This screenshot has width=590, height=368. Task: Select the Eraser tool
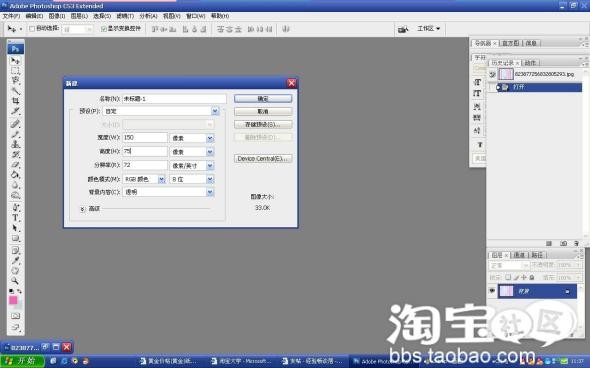point(15,164)
